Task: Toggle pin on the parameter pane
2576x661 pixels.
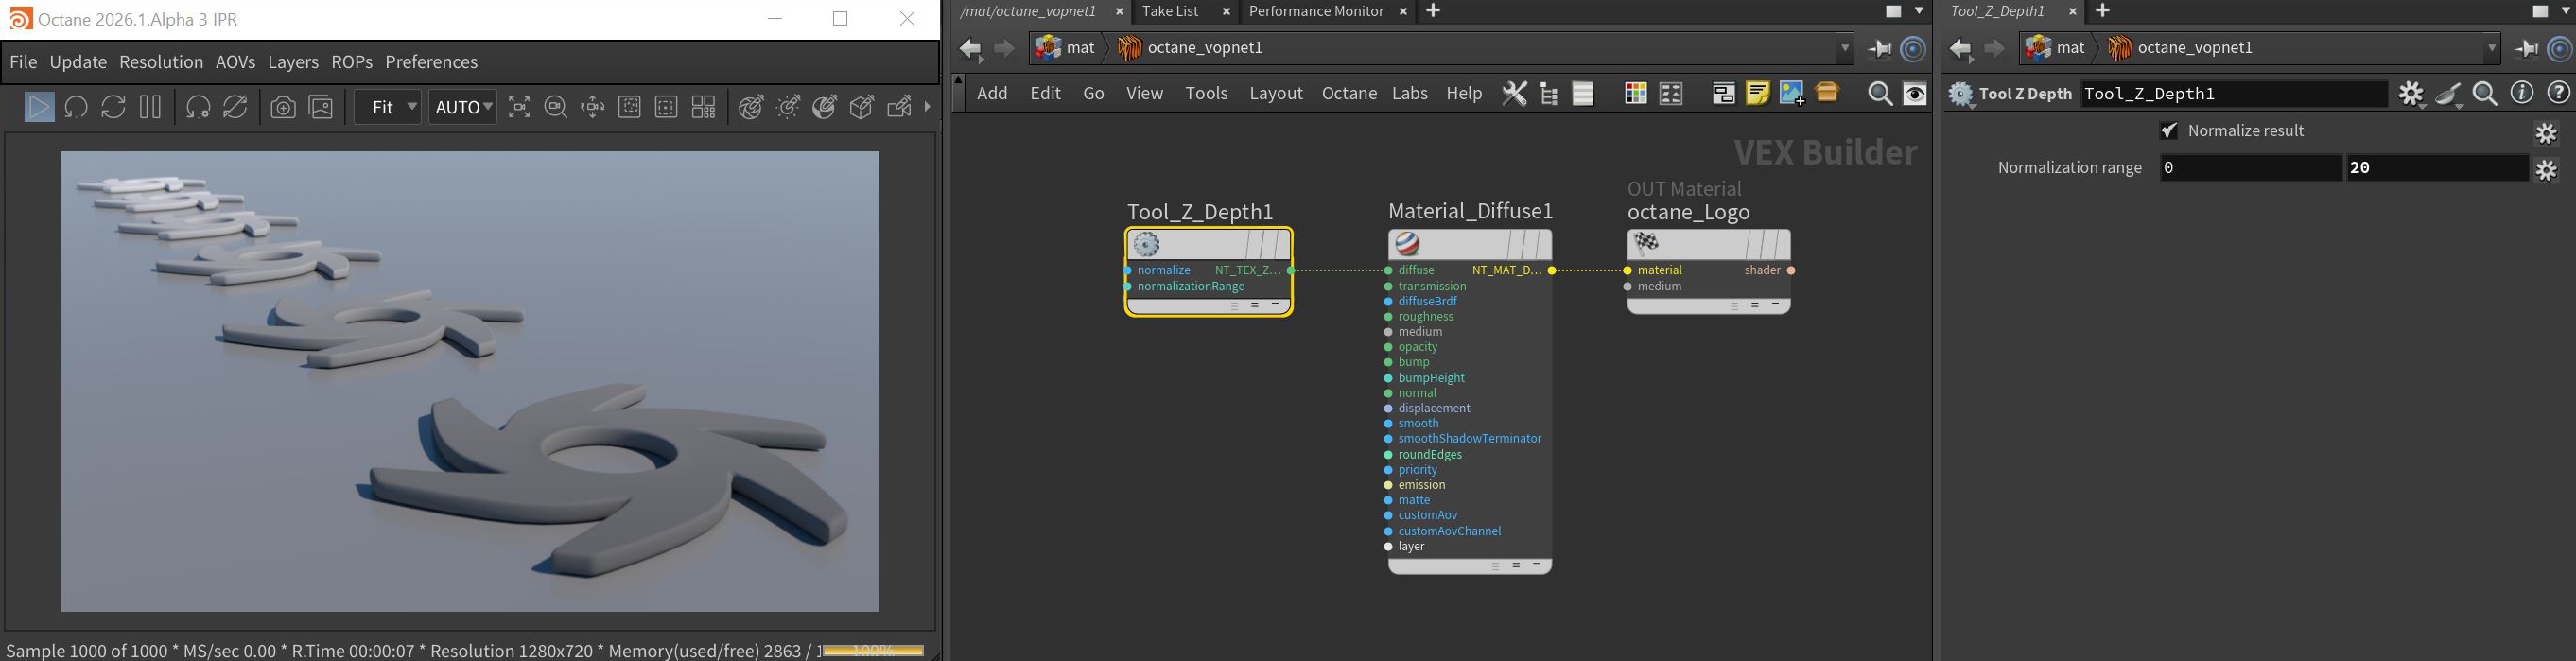Action: coord(2527,48)
